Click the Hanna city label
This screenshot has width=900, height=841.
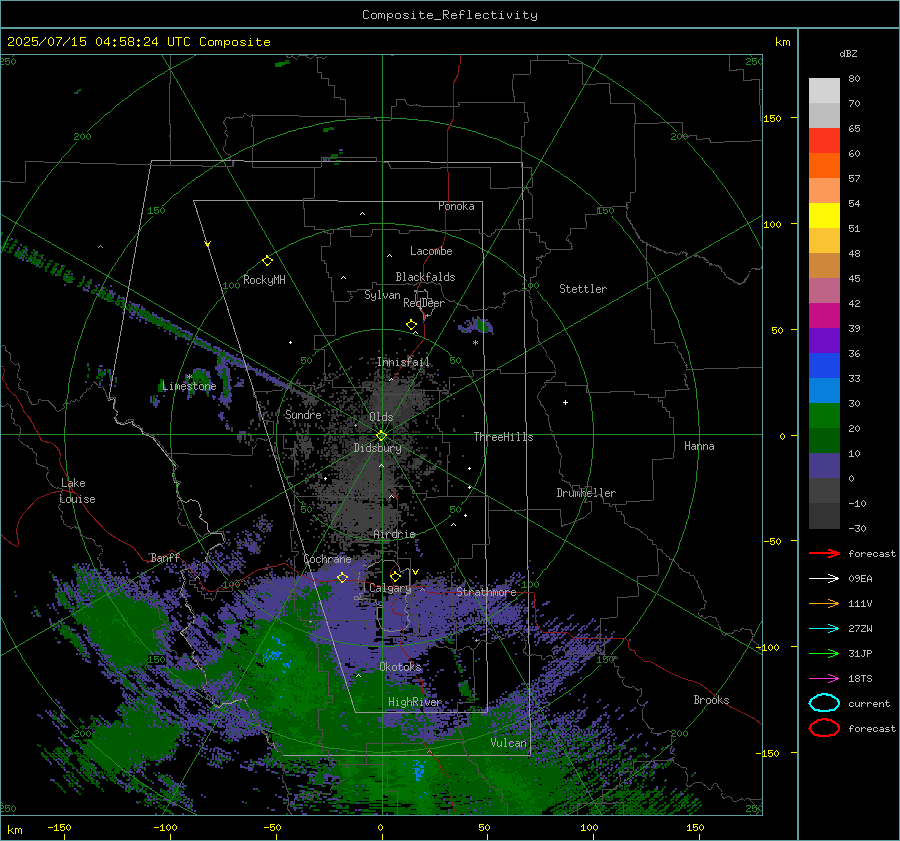pos(699,446)
